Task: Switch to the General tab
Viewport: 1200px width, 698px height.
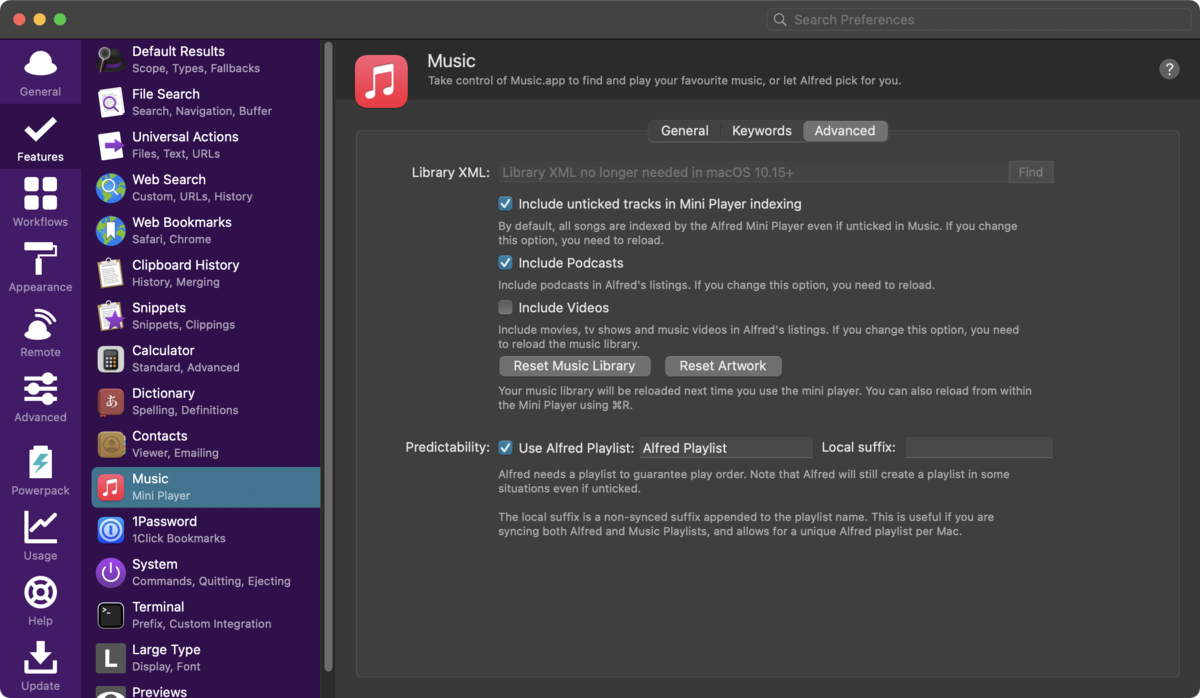Action: [684, 131]
